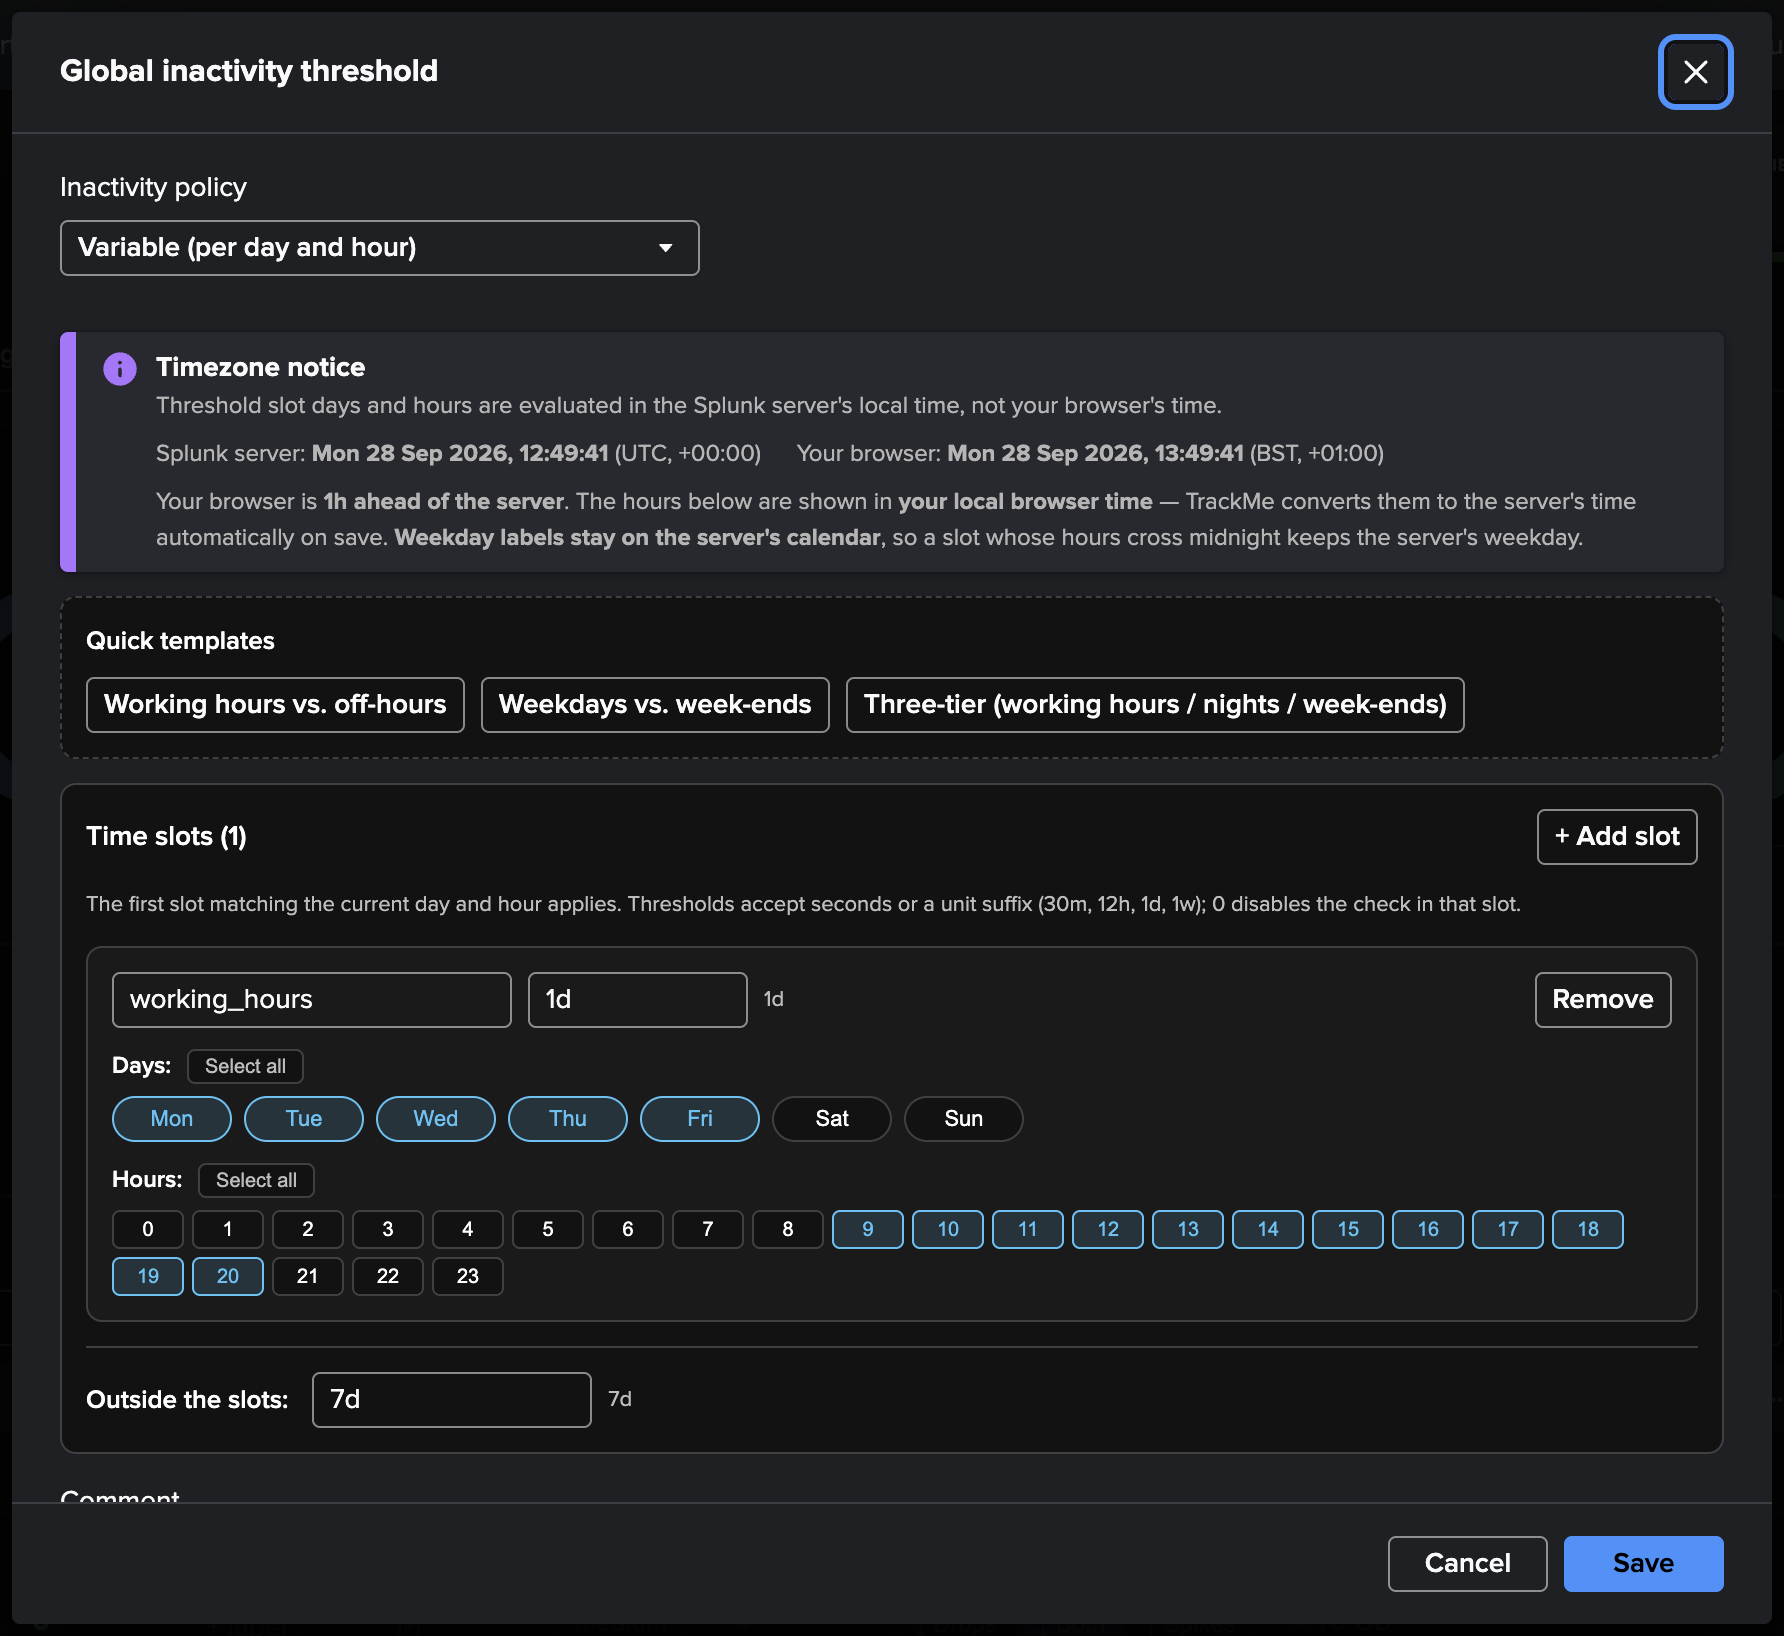This screenshot has width=1784, height=1636.
Task: Click the Quick templates heading
Action: point(180,641)
